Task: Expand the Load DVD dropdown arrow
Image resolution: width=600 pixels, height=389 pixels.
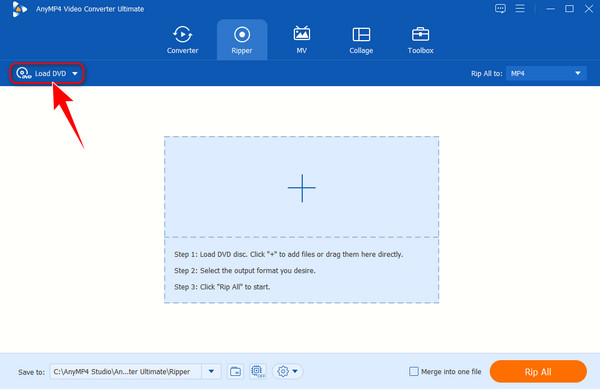Action: (75, 73)
